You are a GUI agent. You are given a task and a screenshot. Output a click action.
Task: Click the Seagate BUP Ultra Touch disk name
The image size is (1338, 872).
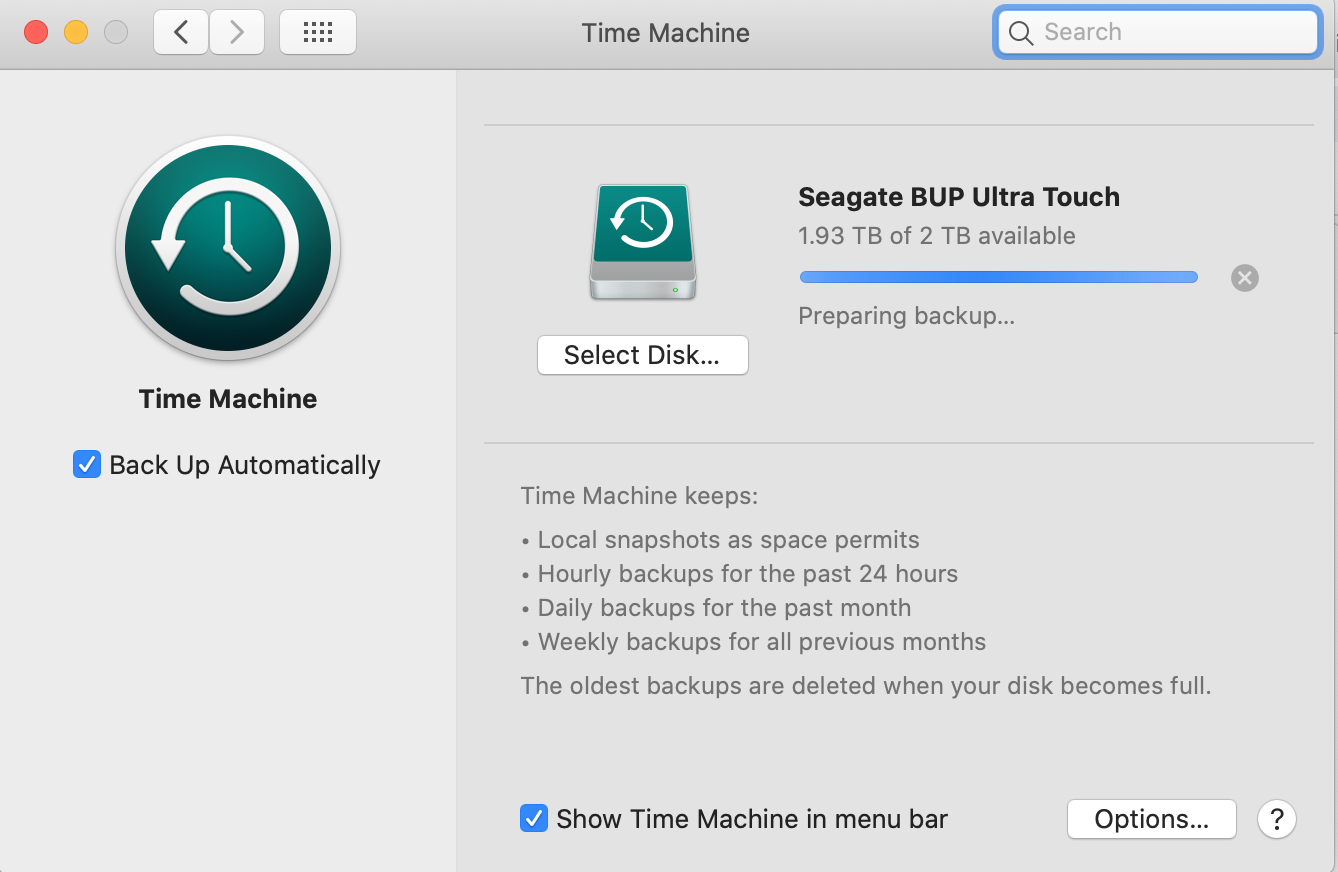point(958,197)
